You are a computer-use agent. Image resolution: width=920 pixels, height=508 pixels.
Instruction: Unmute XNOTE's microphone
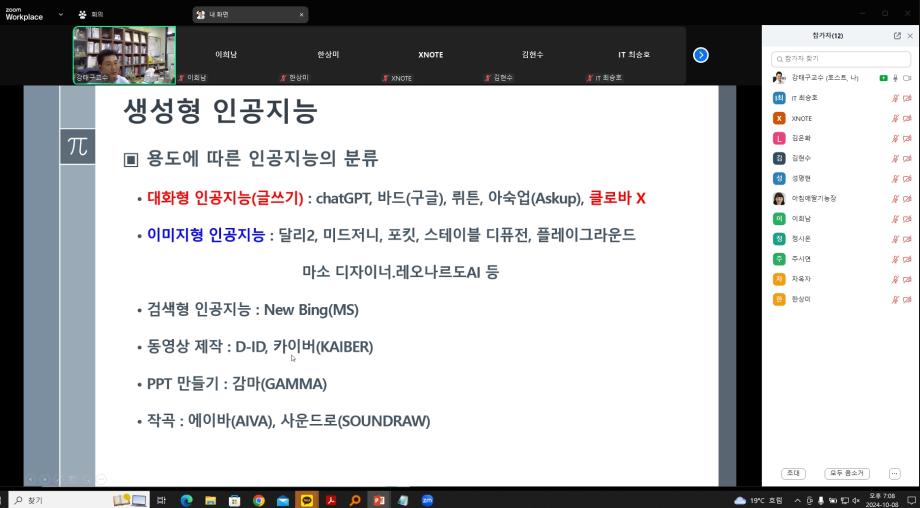point(895,118)
